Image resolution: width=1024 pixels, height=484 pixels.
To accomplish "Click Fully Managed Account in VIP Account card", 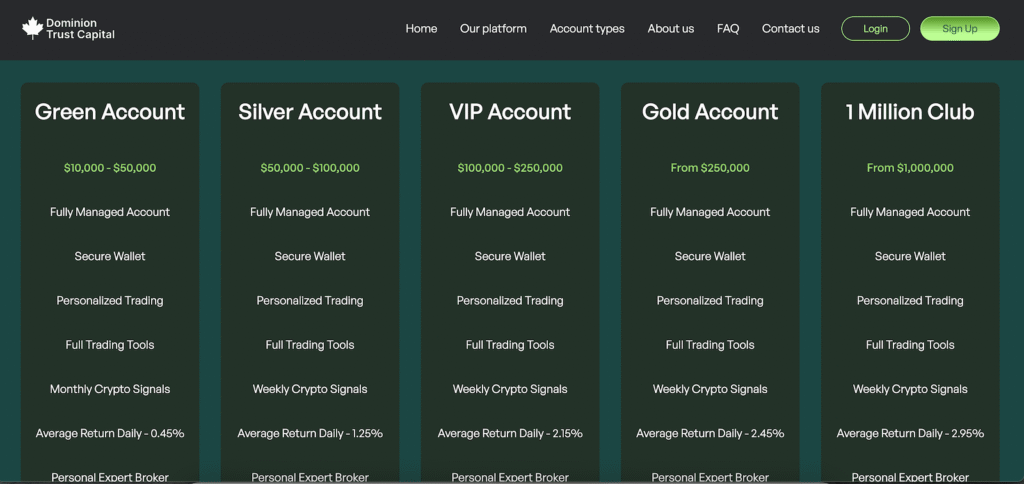I will (510, 212).
